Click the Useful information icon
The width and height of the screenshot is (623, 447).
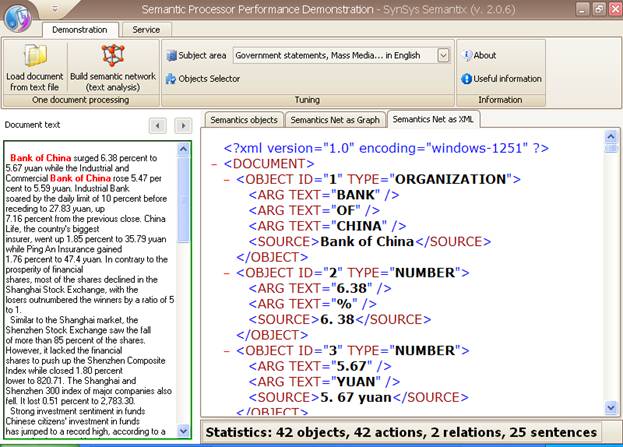click(466, 79)
